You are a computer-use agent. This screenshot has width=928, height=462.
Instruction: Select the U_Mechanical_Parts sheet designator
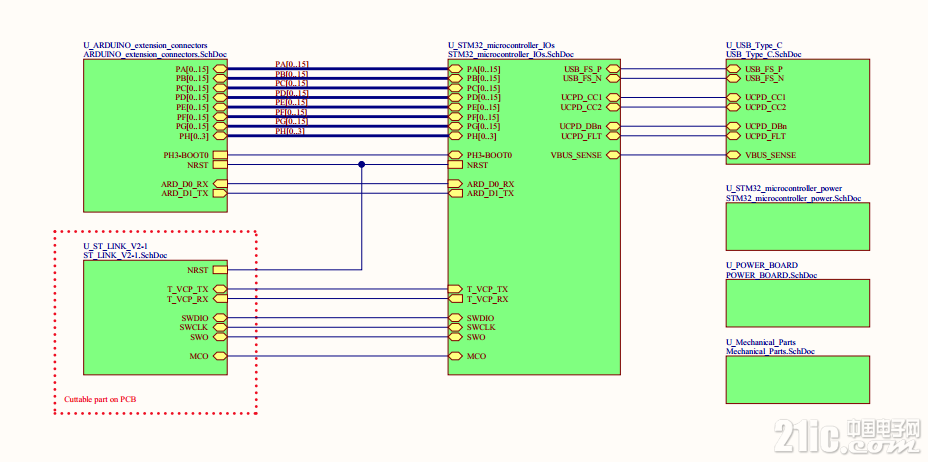pos(761,342)
